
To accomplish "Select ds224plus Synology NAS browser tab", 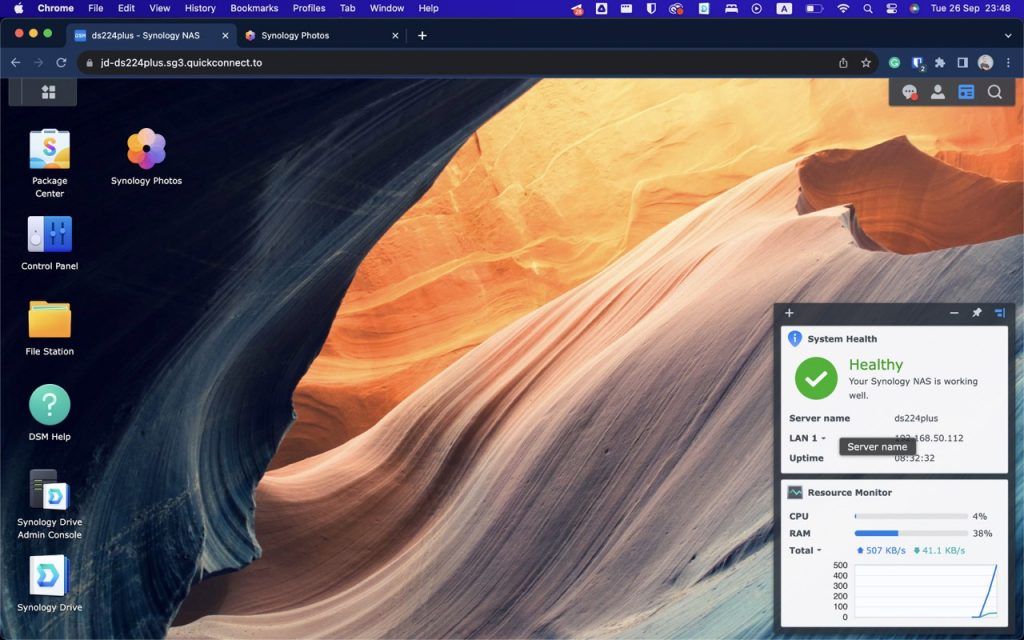I will click(x=152, y=35).
